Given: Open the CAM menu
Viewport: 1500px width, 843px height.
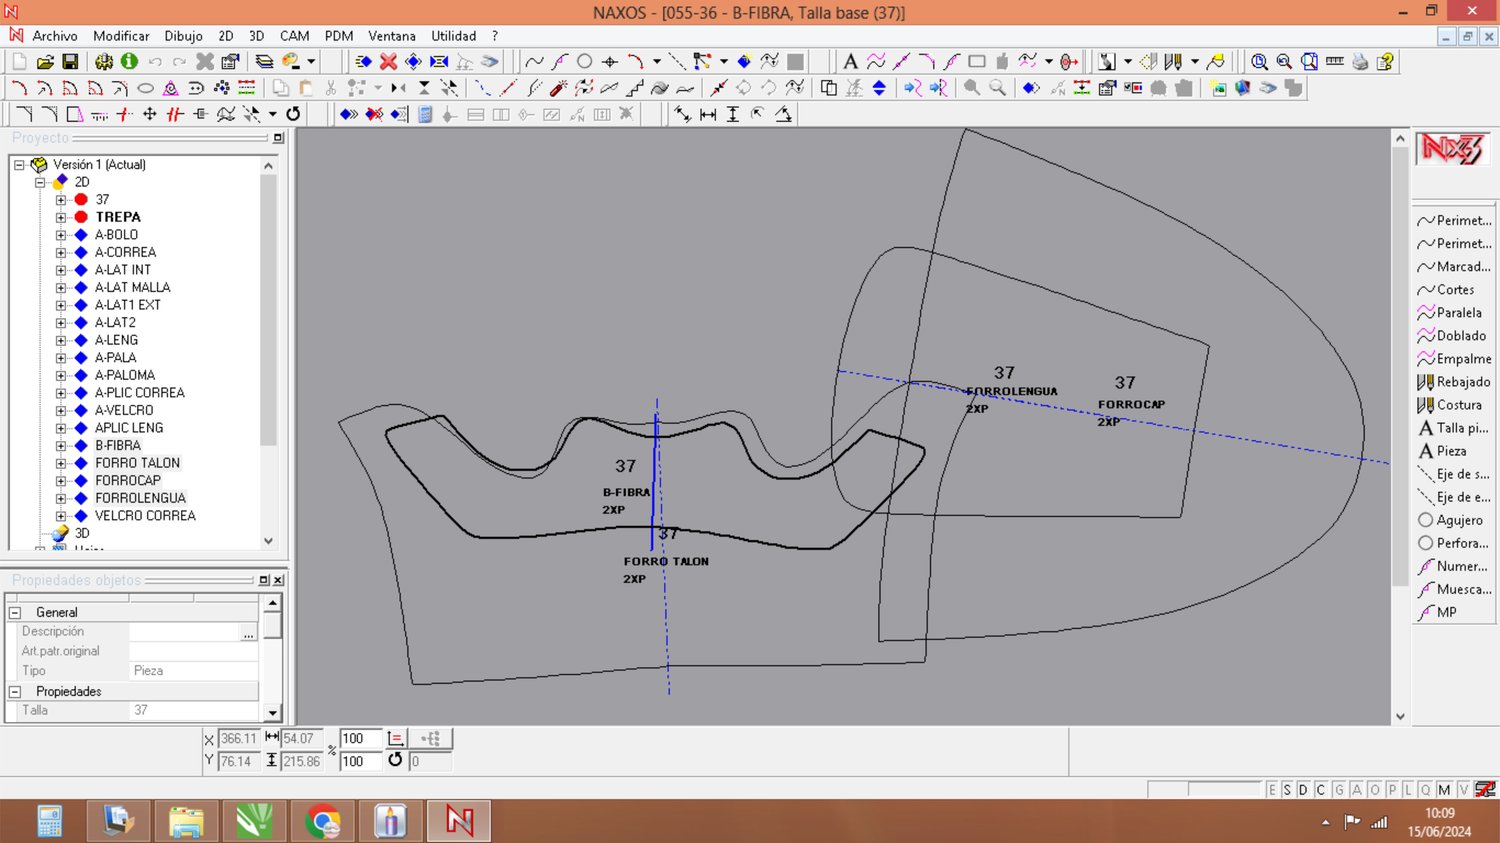Looking at the screenshot, I should (294, 36).
